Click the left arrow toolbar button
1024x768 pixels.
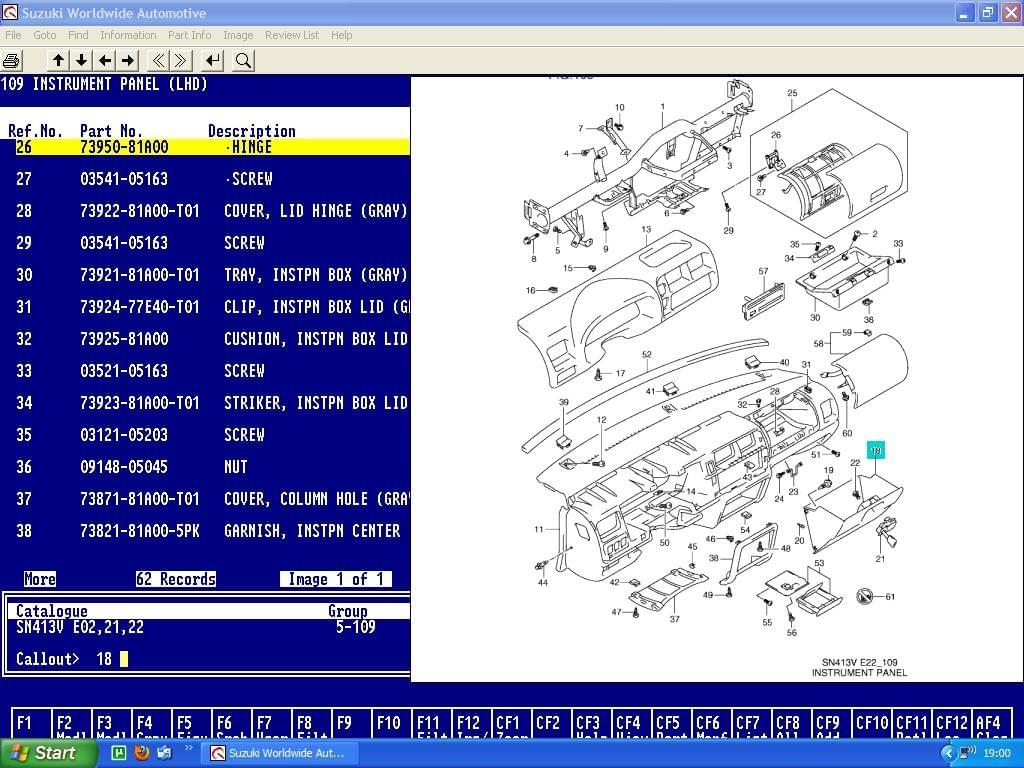pyautogui.click(x=104, y=61)
